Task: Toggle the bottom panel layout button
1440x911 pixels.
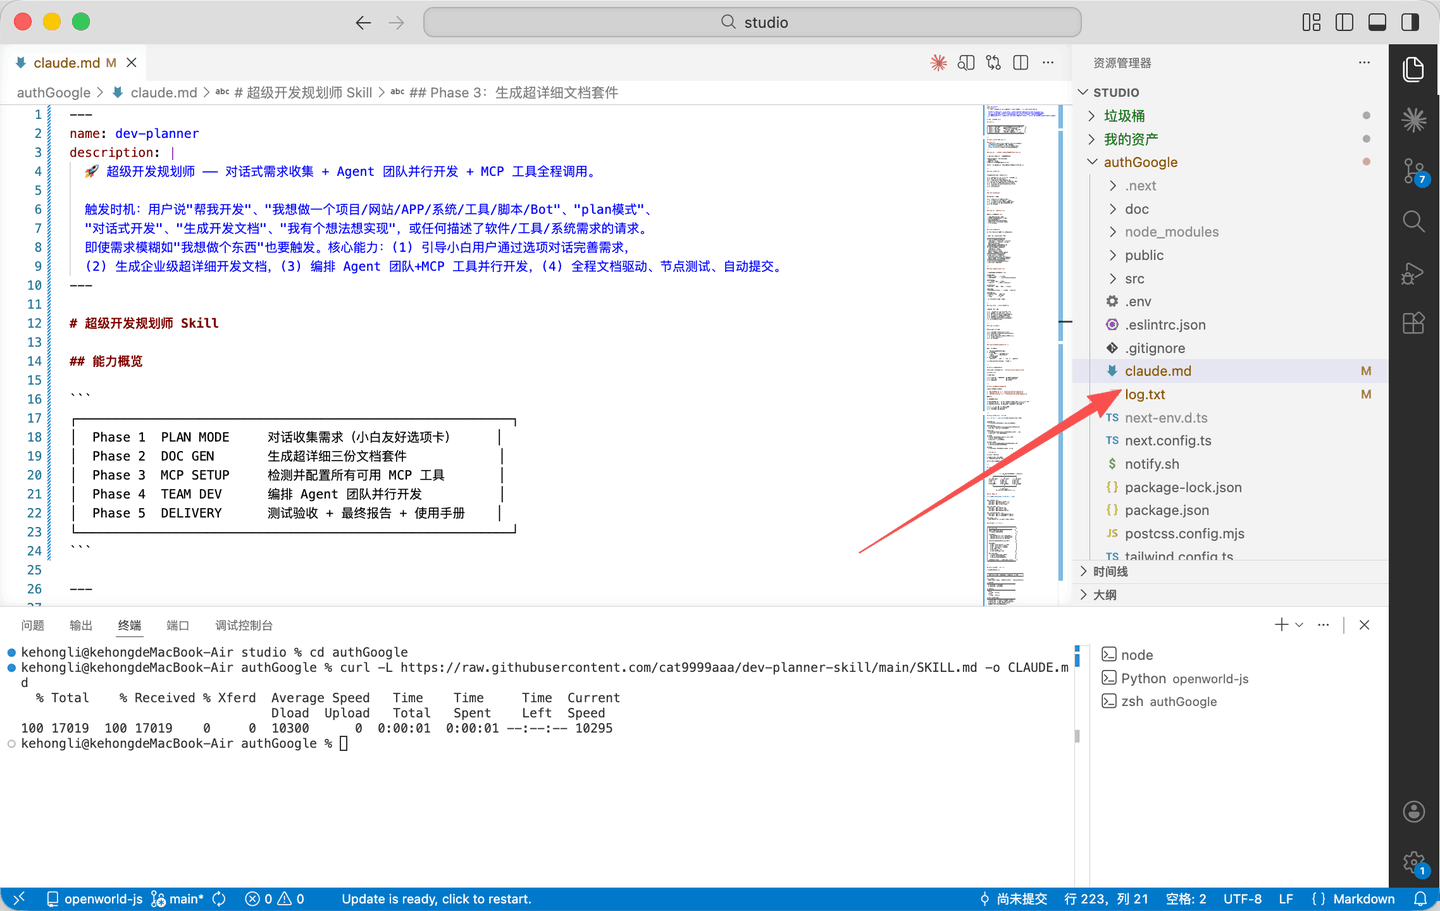Action: [x=1377, y=22]
